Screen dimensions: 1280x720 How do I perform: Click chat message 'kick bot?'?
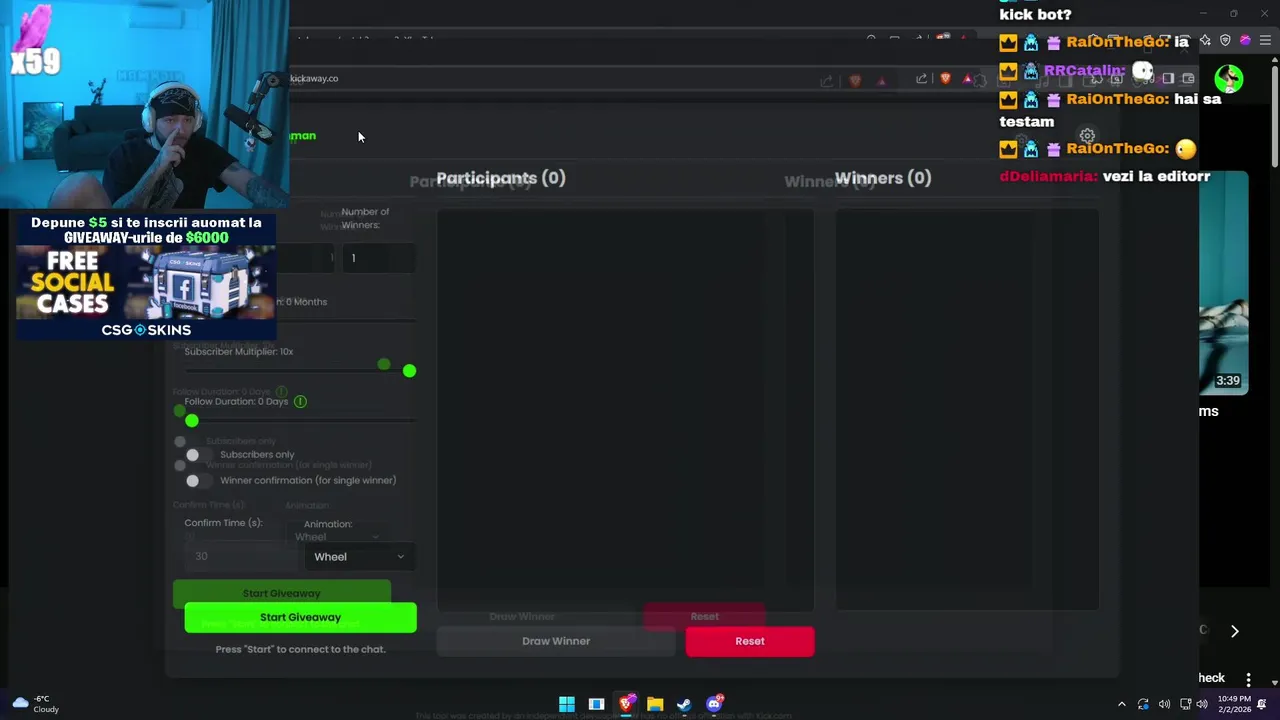pyautogui.click(x=1035, y=15)
